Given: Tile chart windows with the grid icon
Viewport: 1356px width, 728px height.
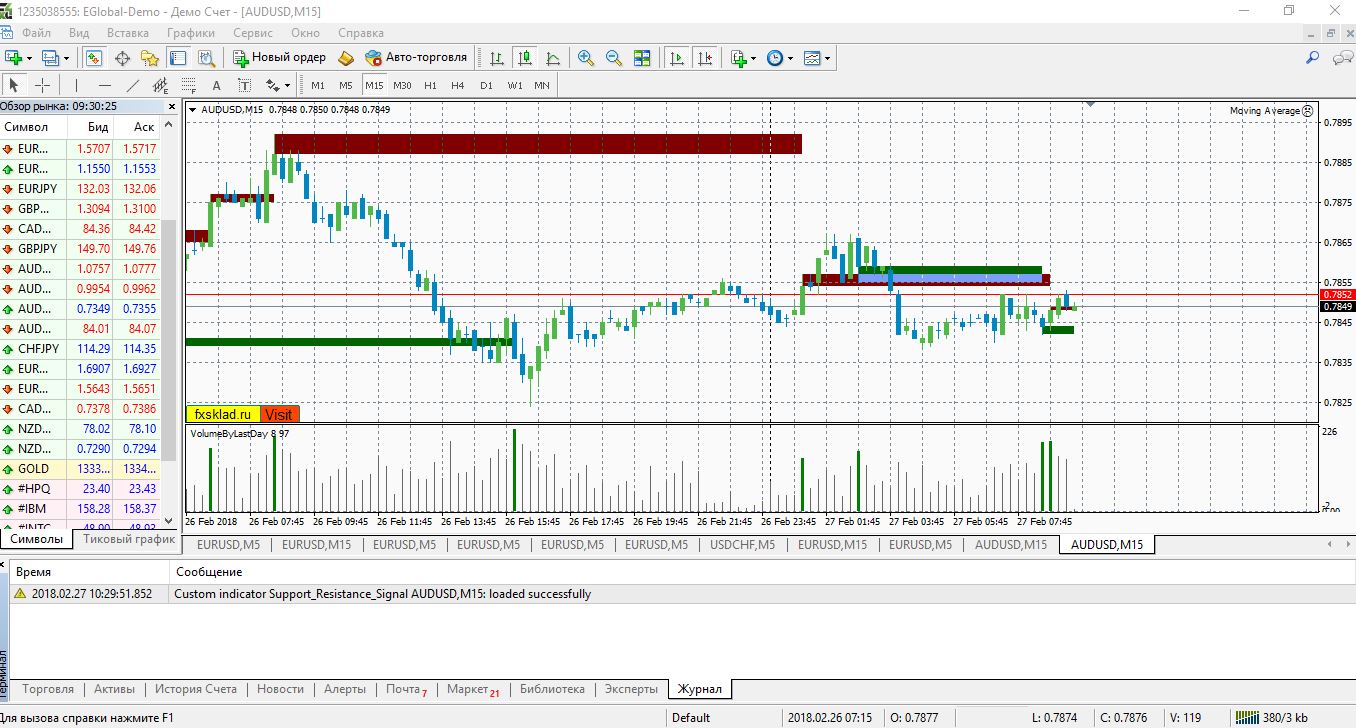Looking at the screenshot, I should 642,58.
